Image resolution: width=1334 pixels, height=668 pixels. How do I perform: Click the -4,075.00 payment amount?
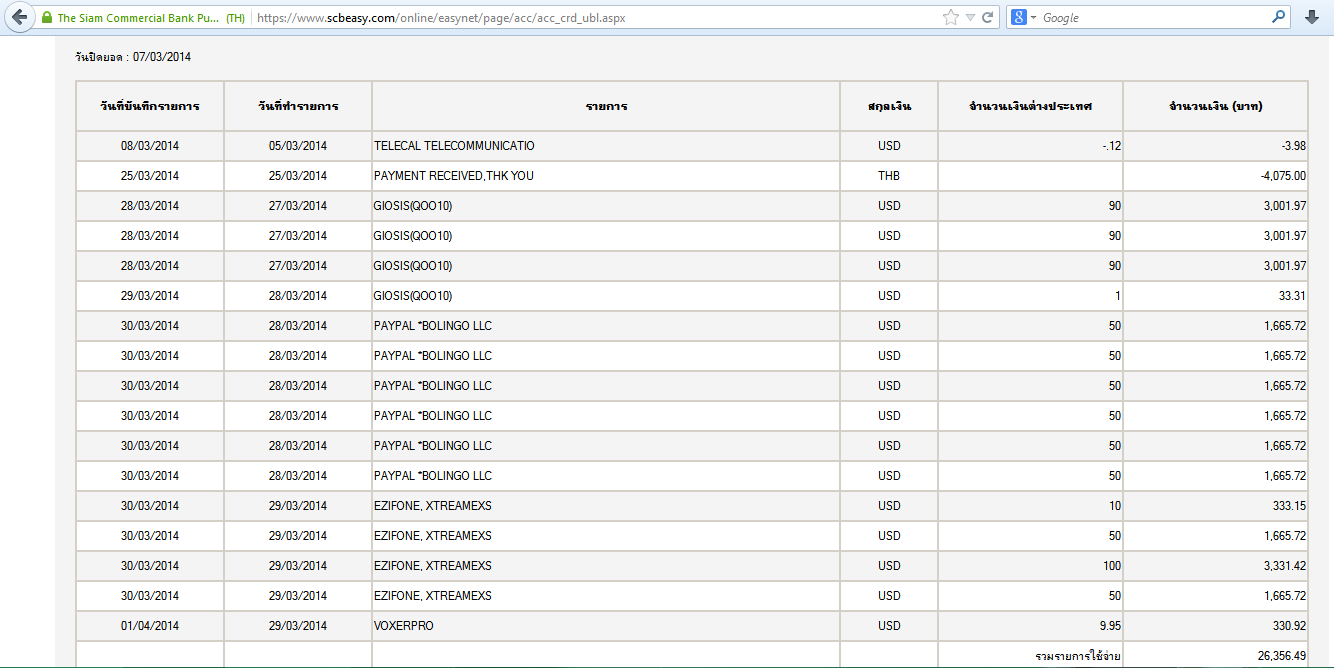coord(1283,176)
